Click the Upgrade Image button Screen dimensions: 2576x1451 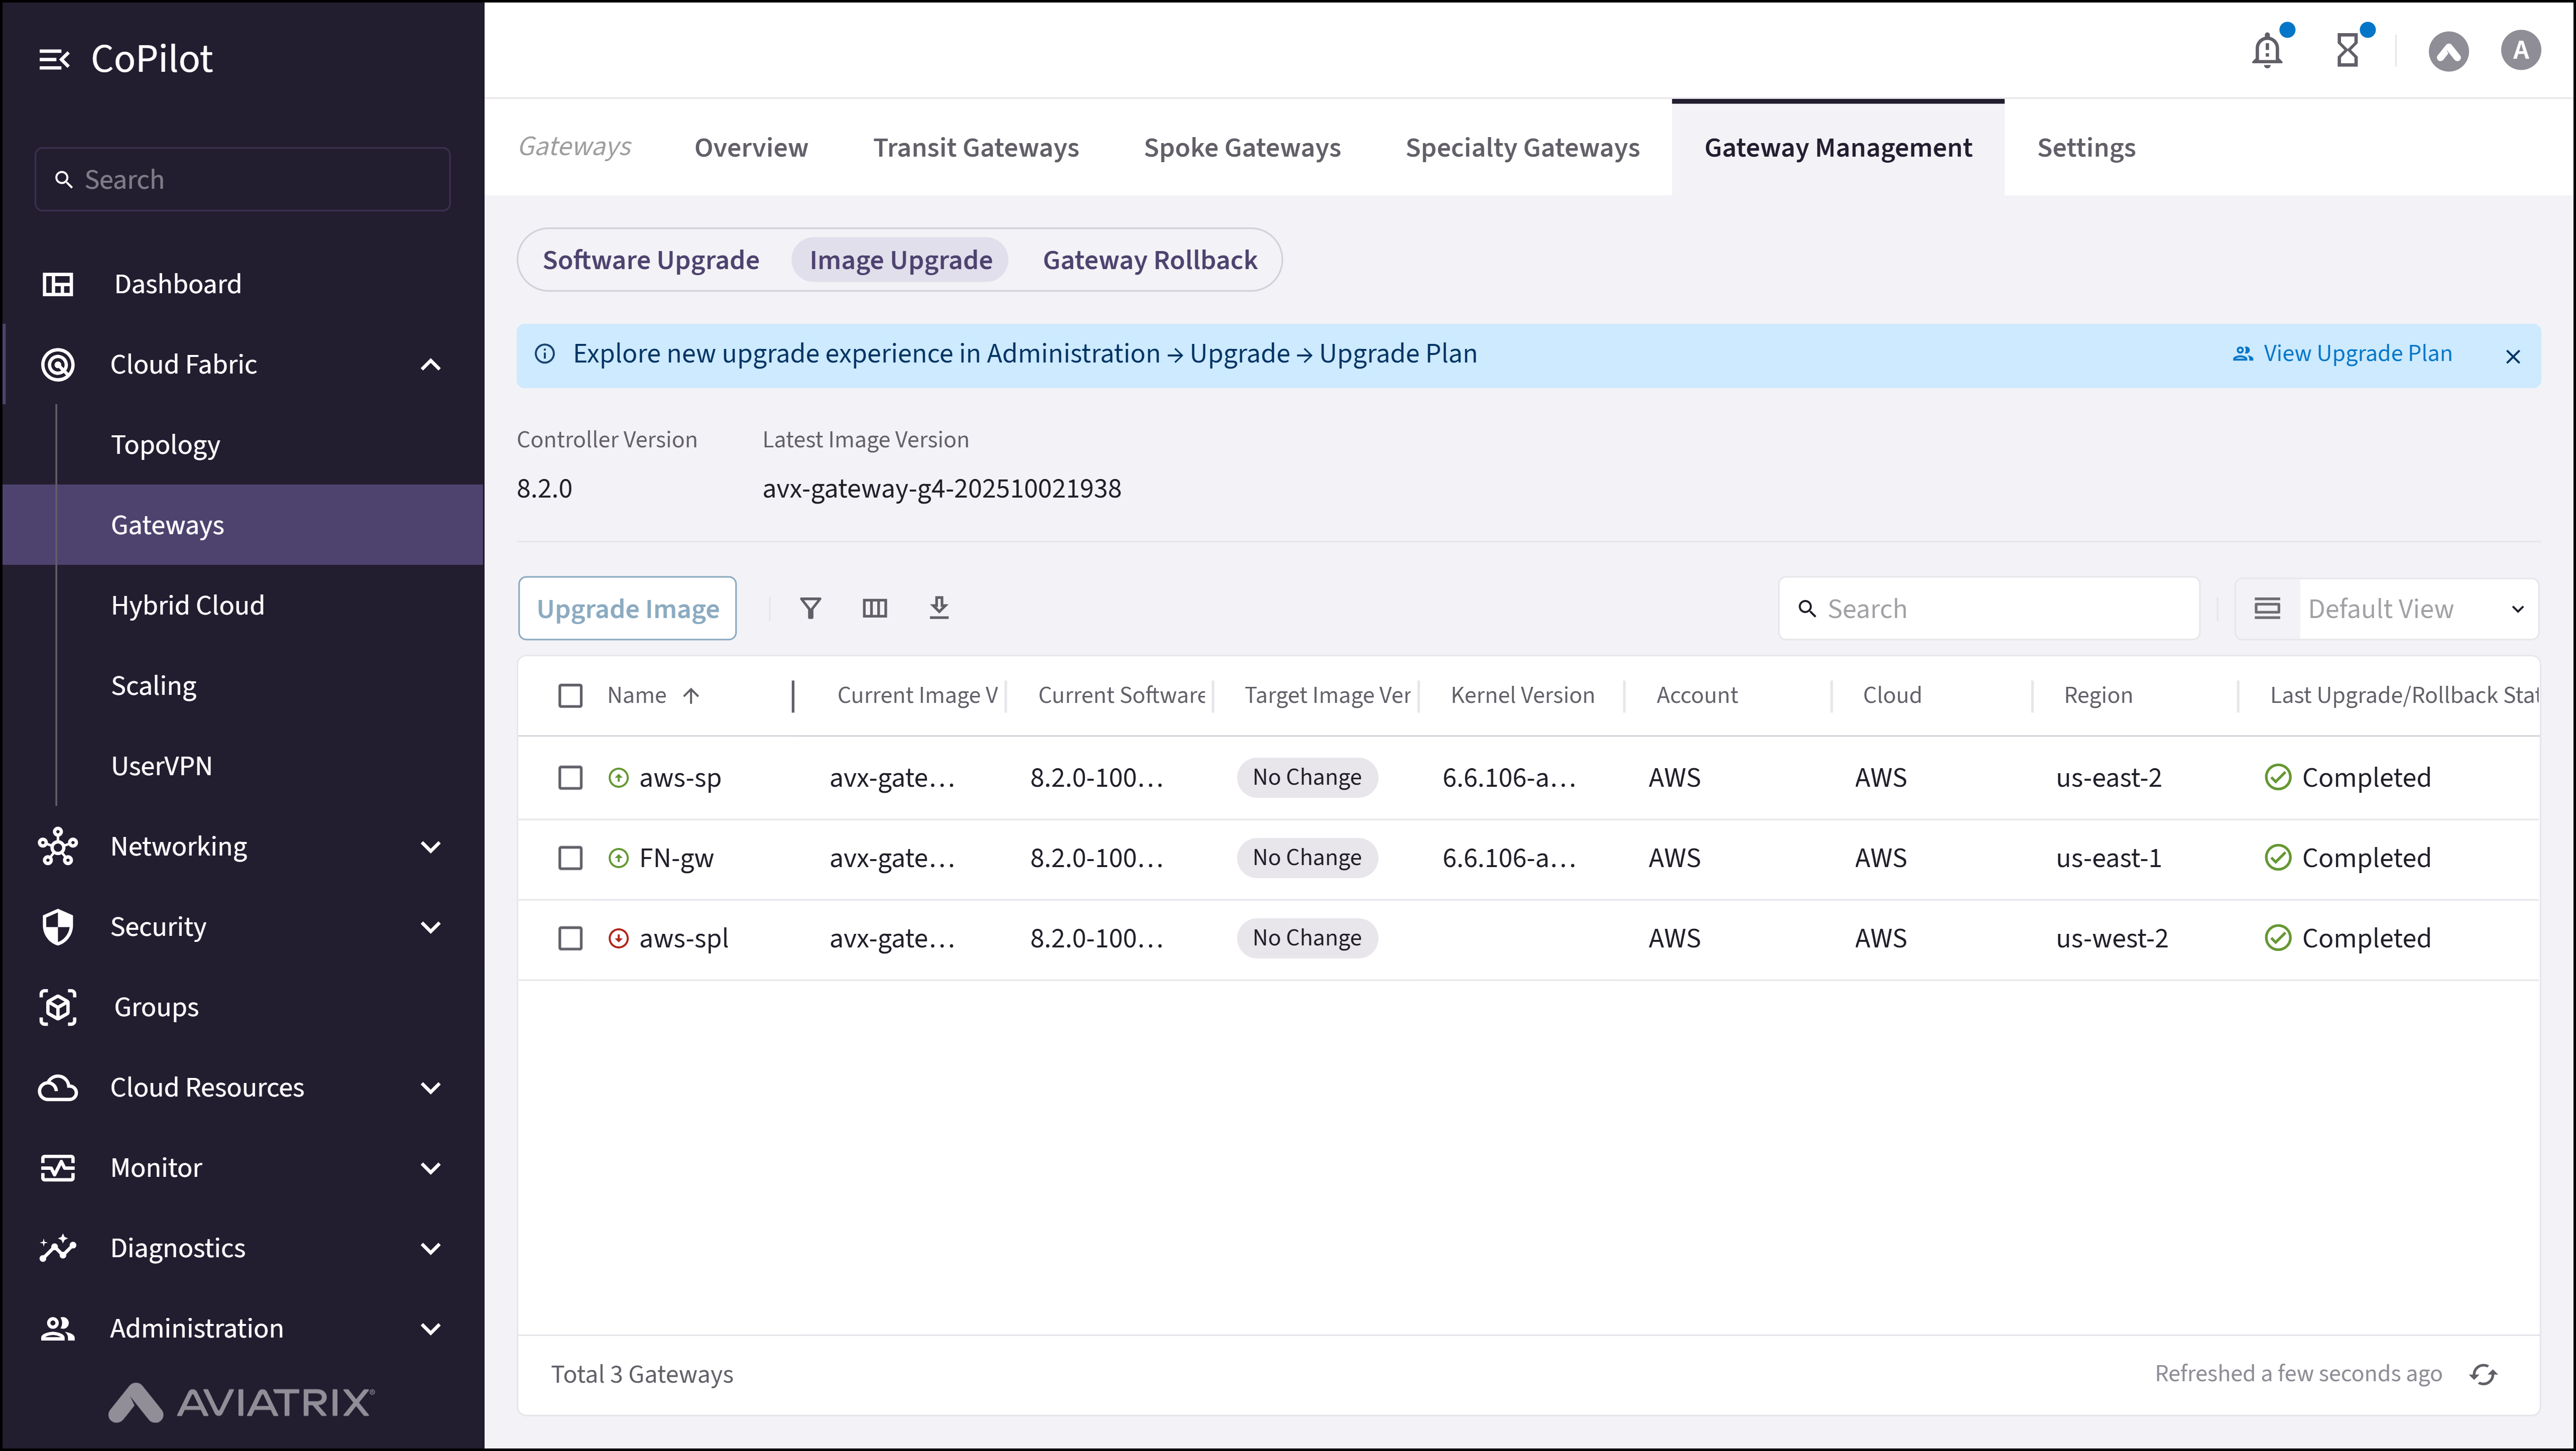(x=626, y=608)
